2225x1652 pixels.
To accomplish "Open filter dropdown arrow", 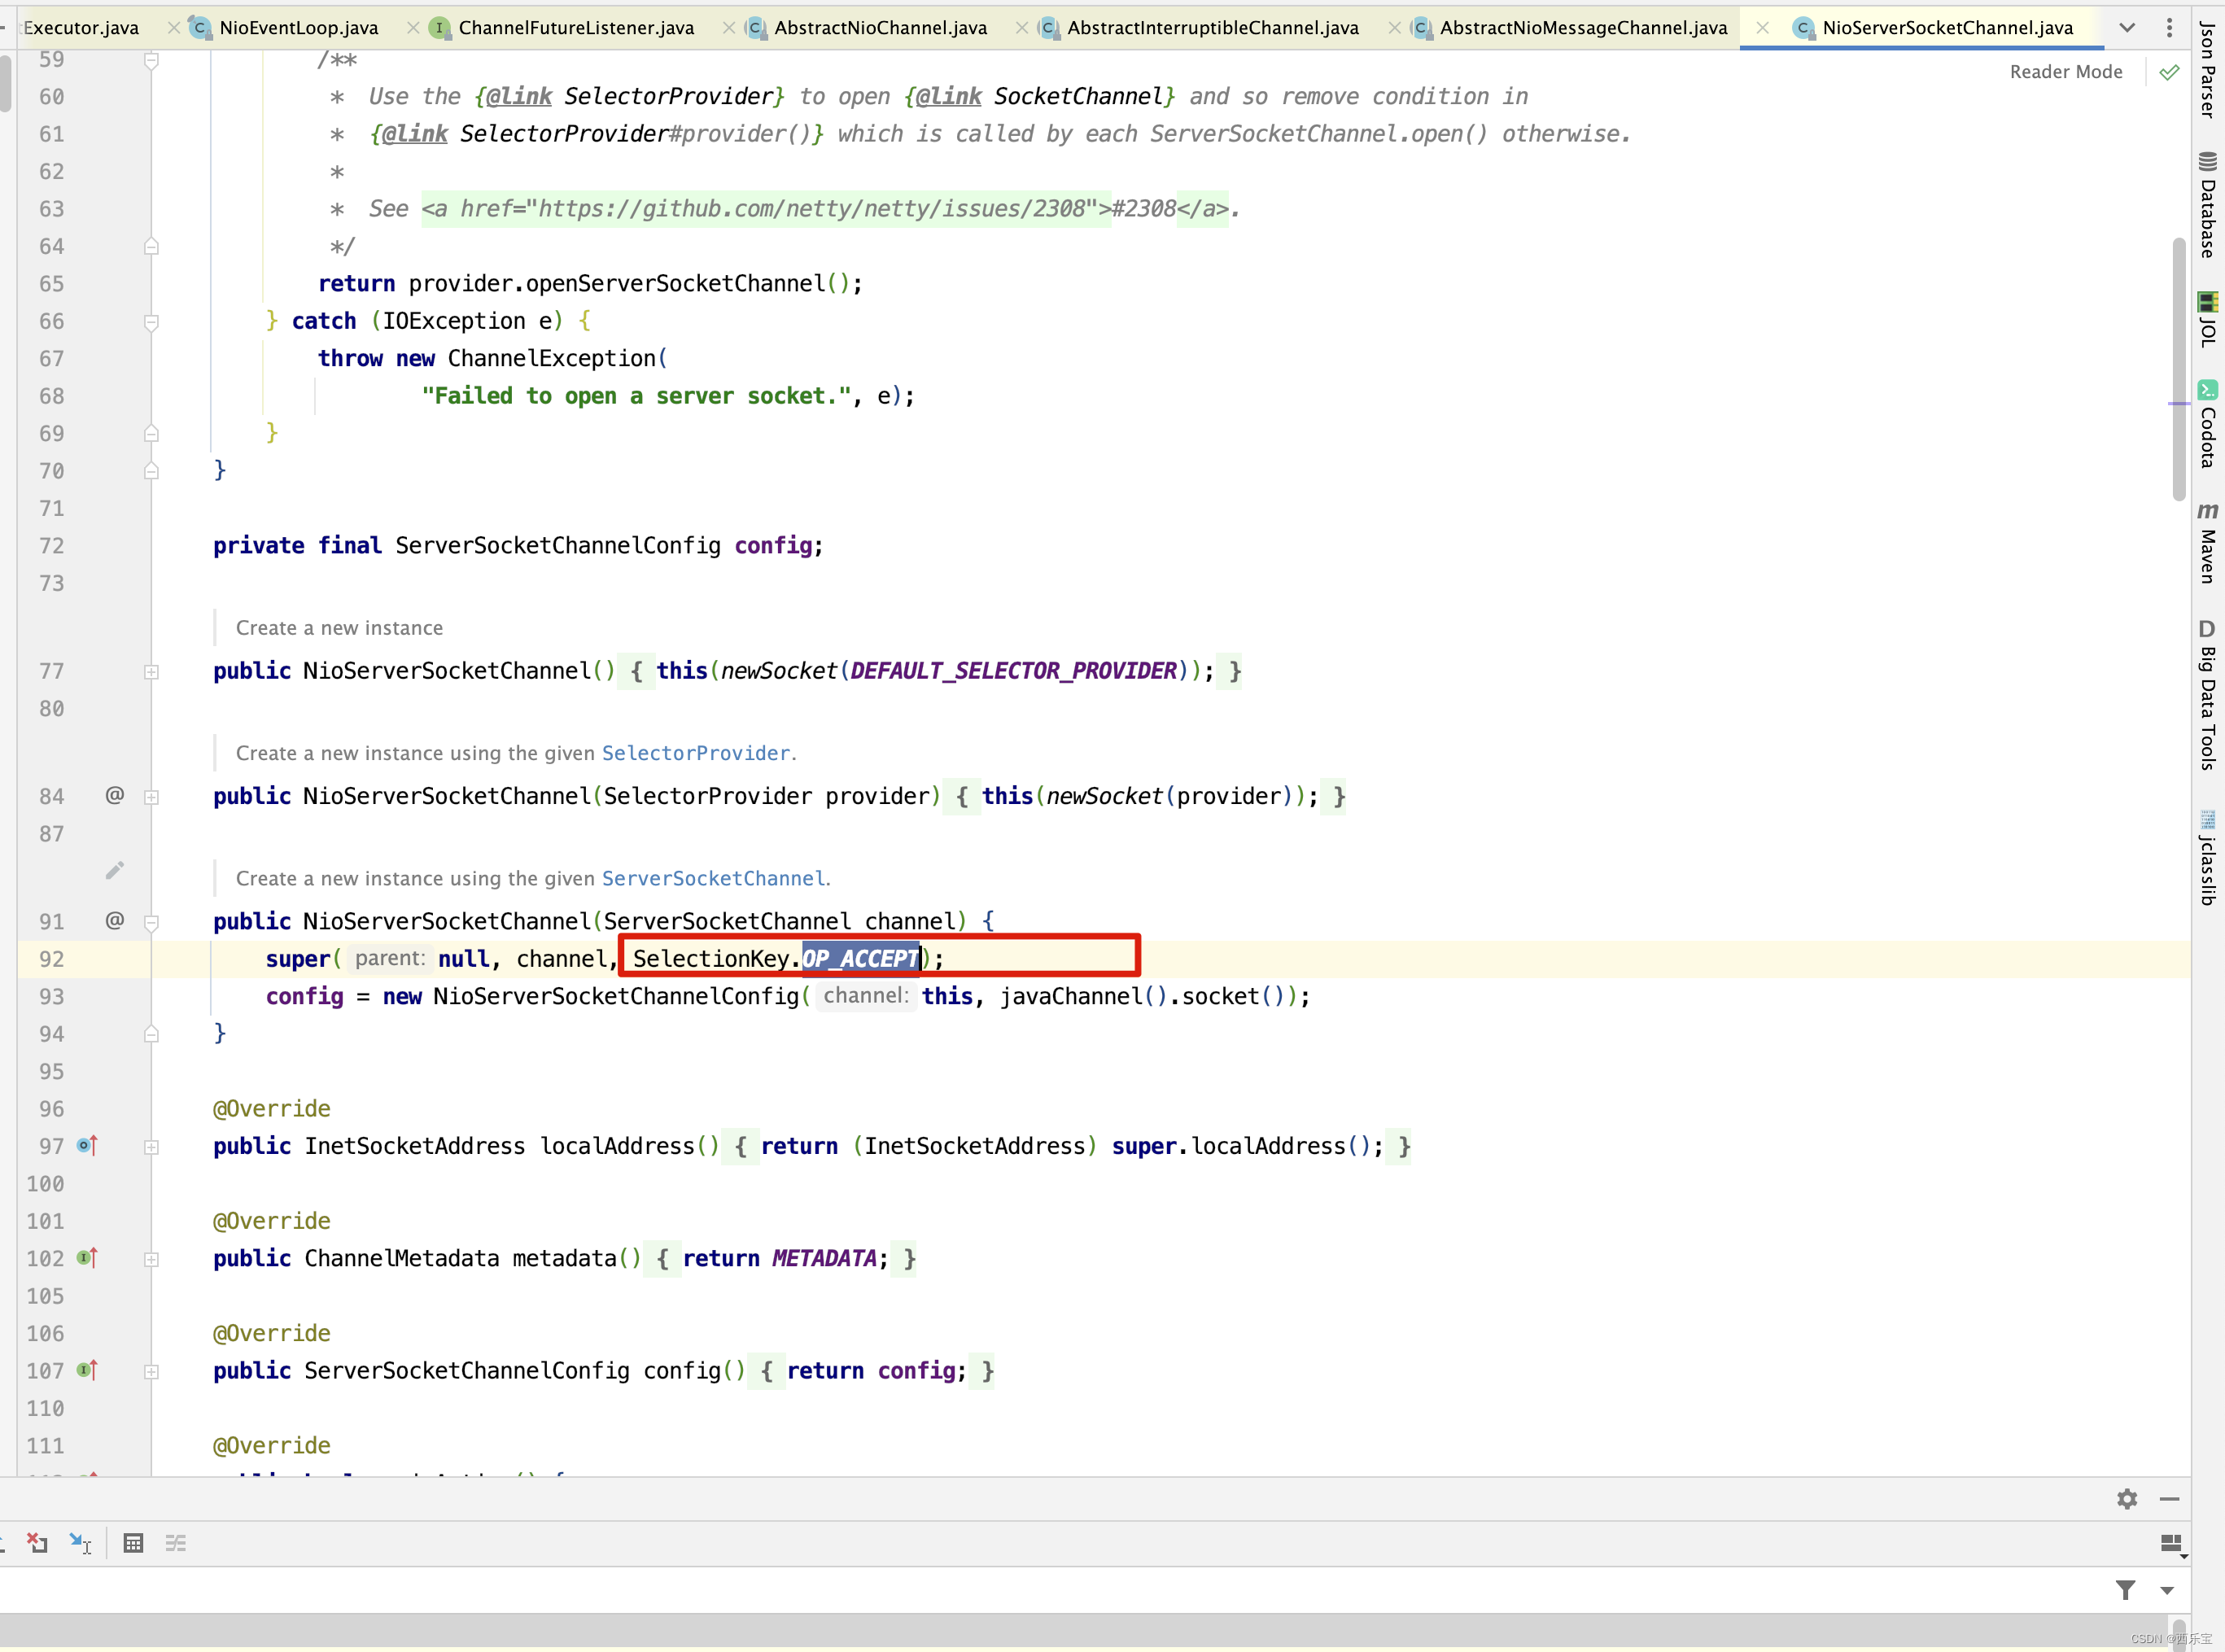I will click(2167, 1590).
